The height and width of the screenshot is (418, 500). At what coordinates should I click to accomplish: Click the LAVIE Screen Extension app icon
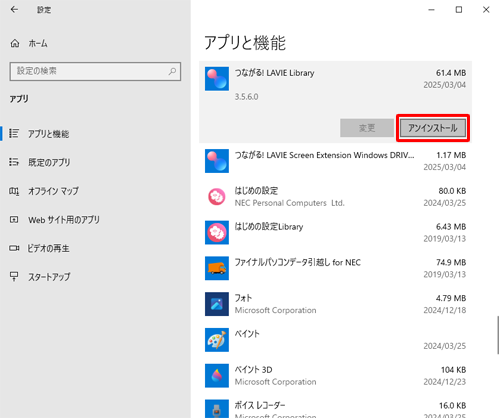[217, 161]
